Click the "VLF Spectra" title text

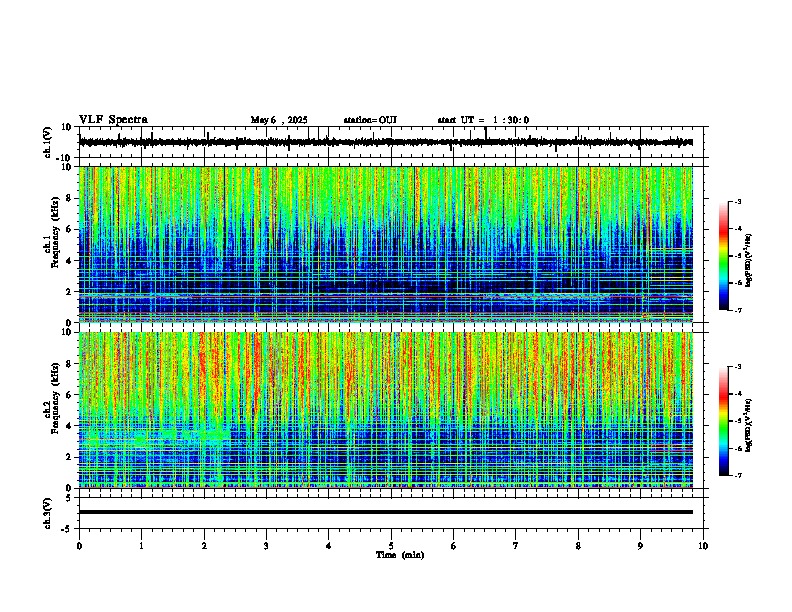[x=113, y=120]
